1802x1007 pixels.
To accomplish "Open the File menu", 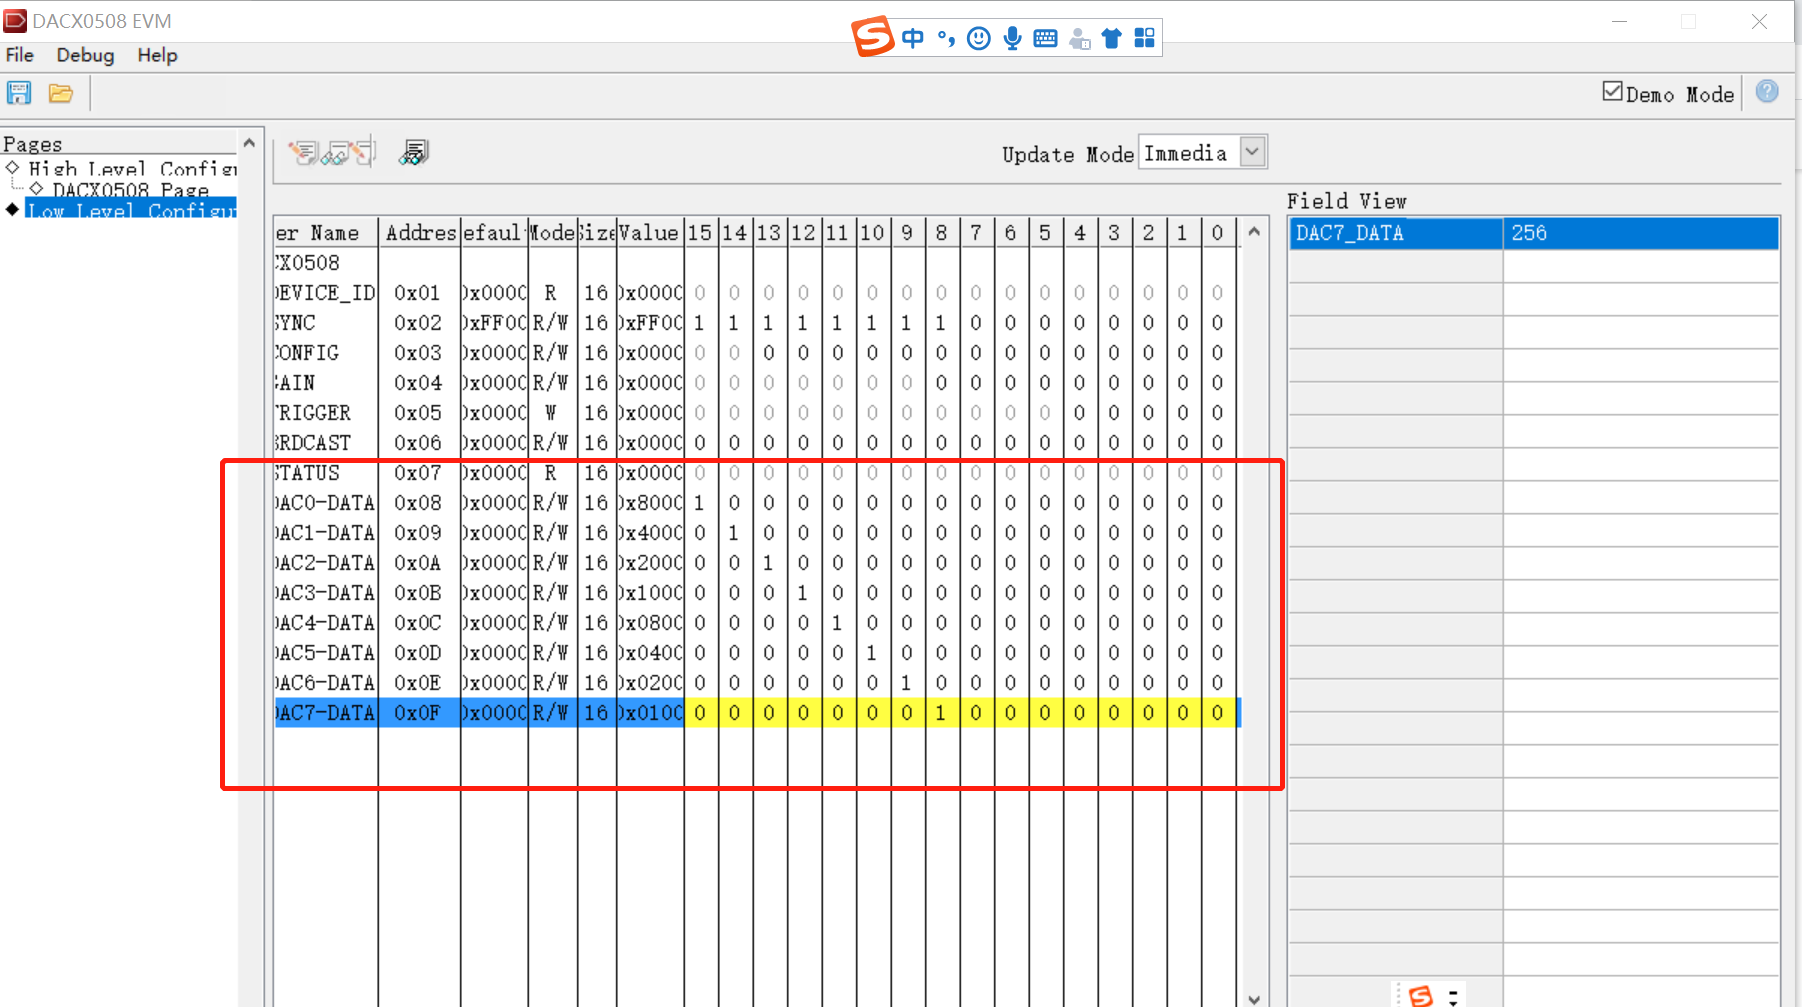I will [x=20, y=55].
